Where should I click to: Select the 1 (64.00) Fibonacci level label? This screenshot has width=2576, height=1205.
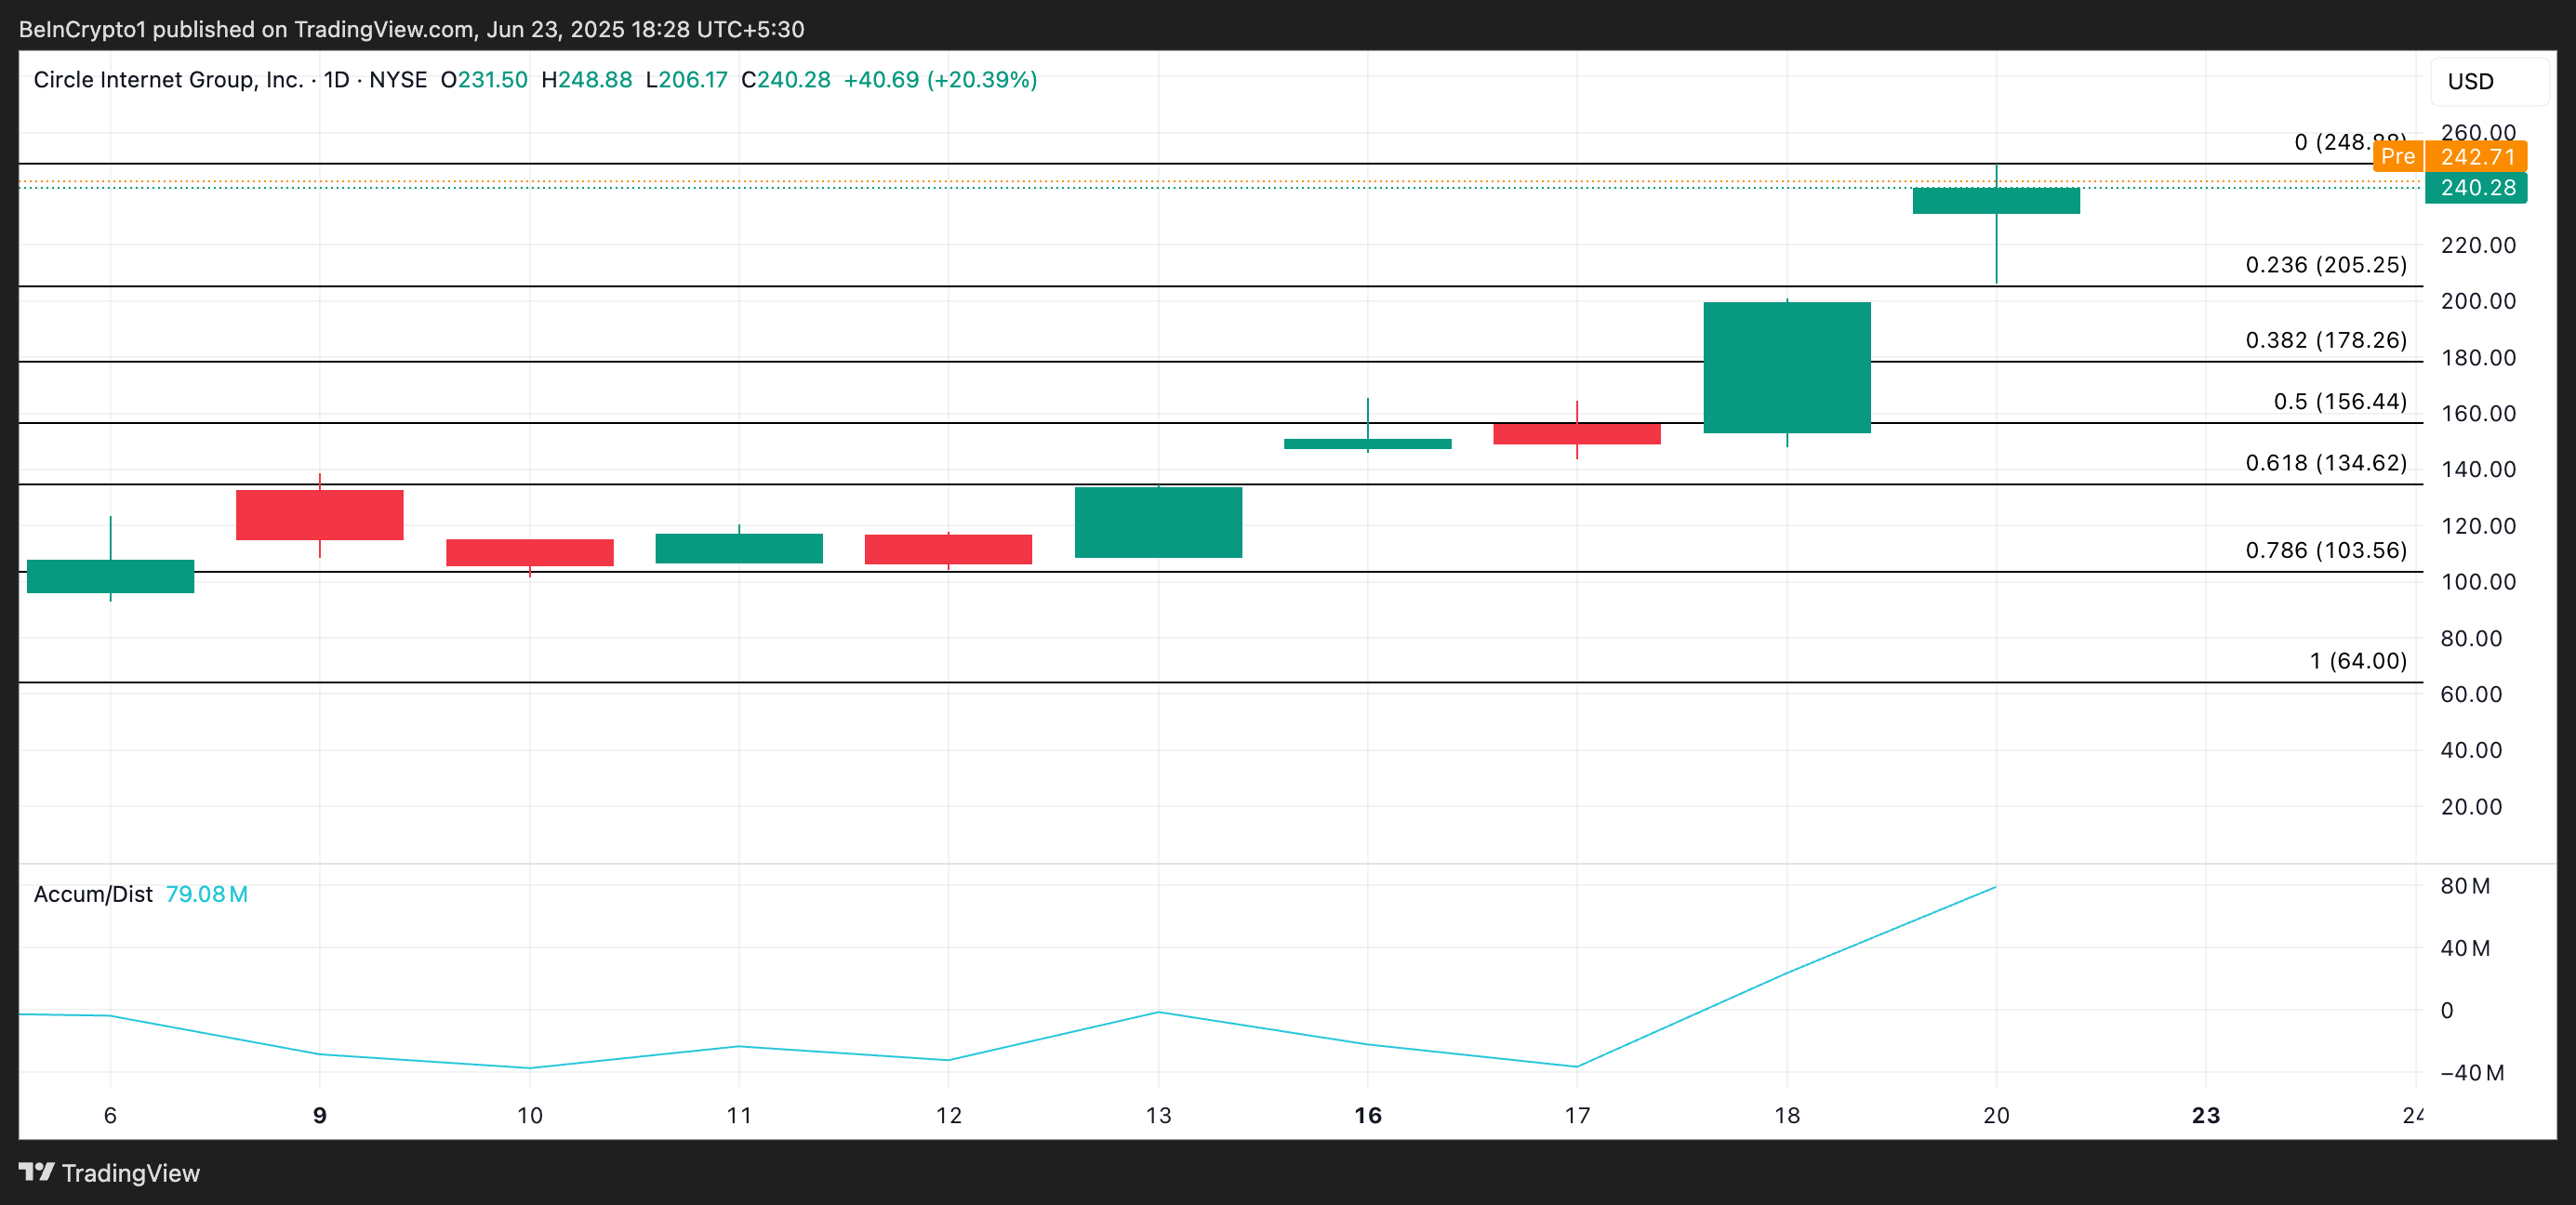coord(2357,661)
